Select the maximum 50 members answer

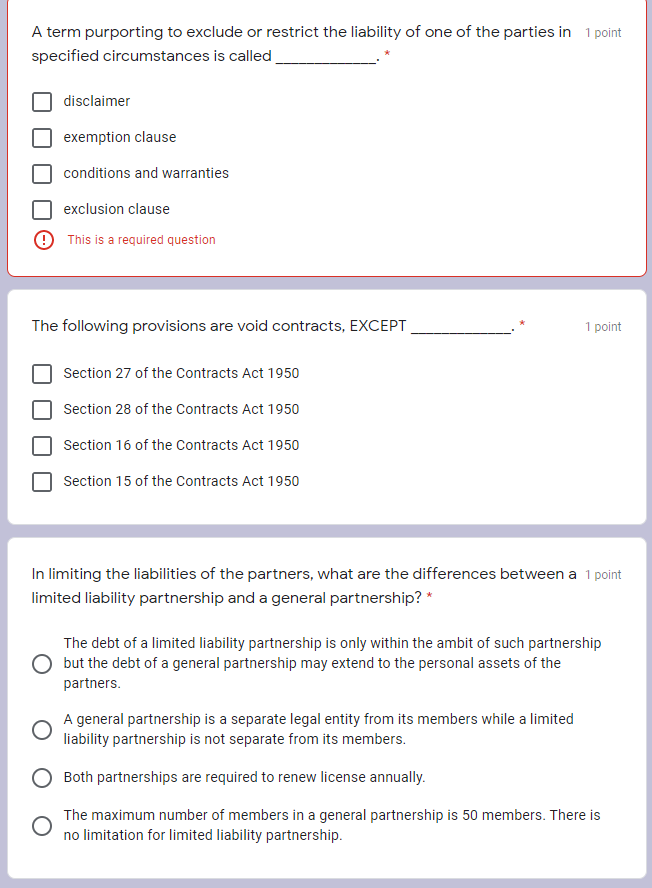42,825
